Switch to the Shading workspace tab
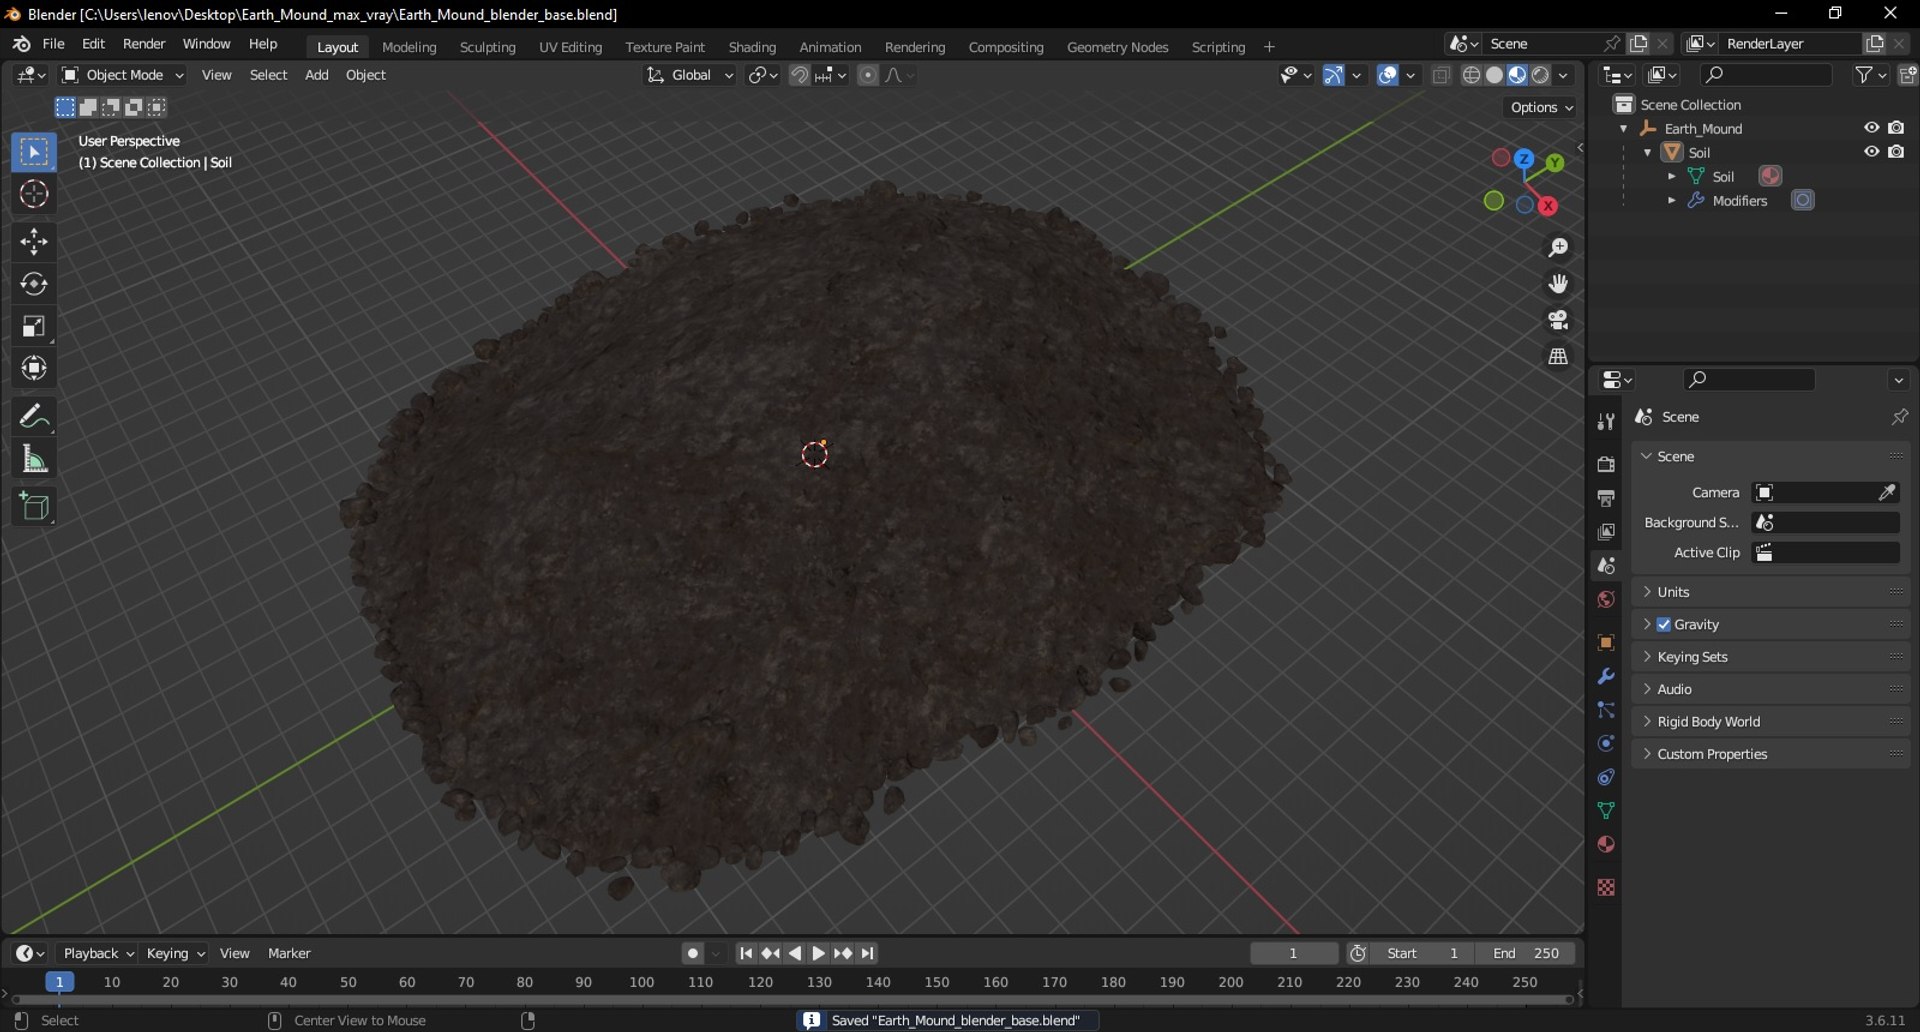 [752, 47]
